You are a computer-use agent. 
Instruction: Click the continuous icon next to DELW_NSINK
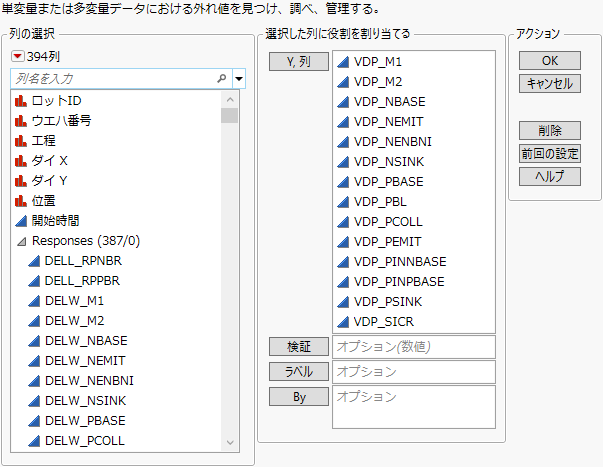click(34, 401)
